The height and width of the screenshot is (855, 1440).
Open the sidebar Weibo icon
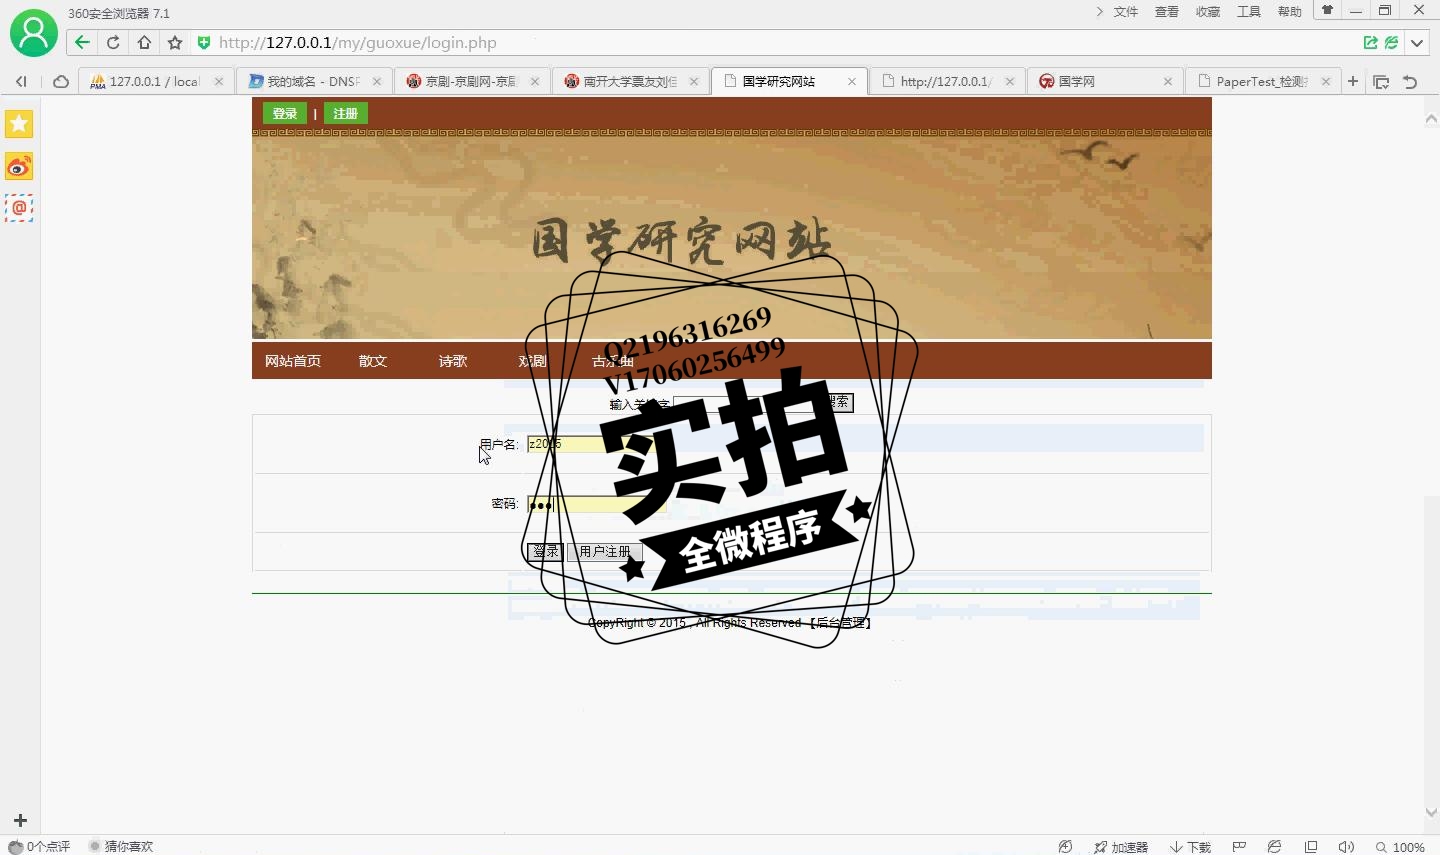point(19,166)
